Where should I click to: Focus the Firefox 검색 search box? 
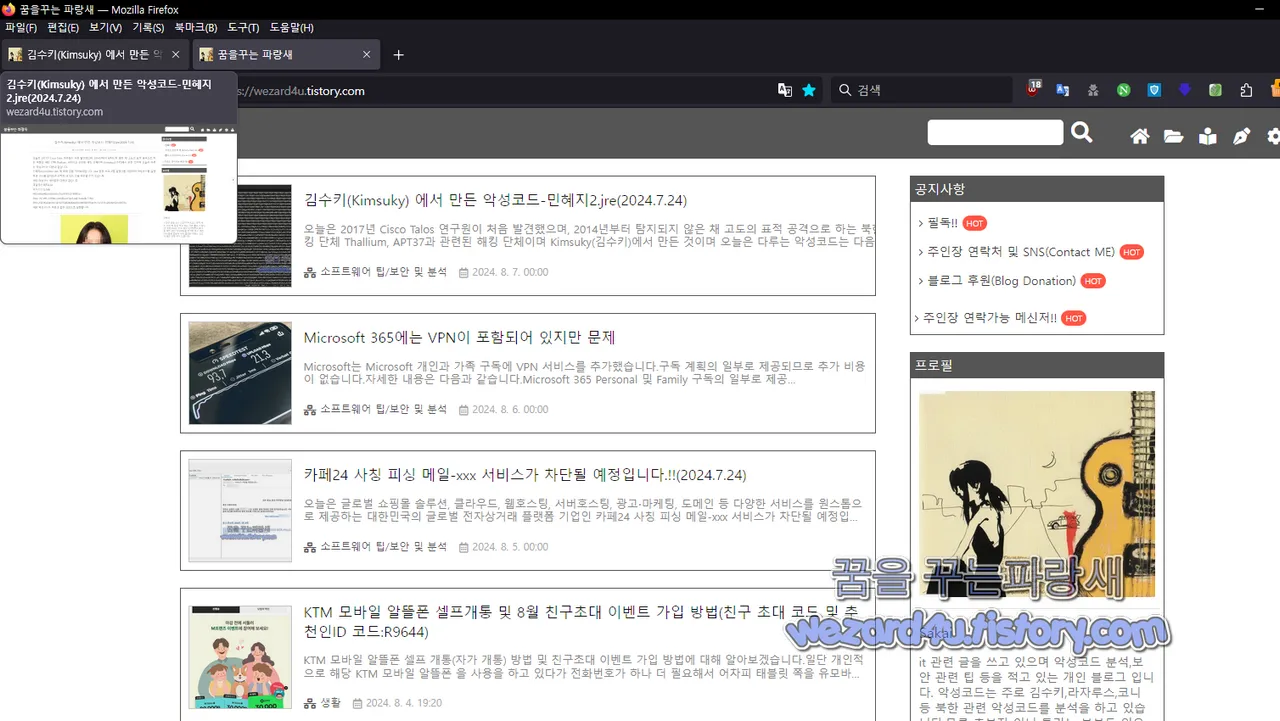[x=922, y=90]
